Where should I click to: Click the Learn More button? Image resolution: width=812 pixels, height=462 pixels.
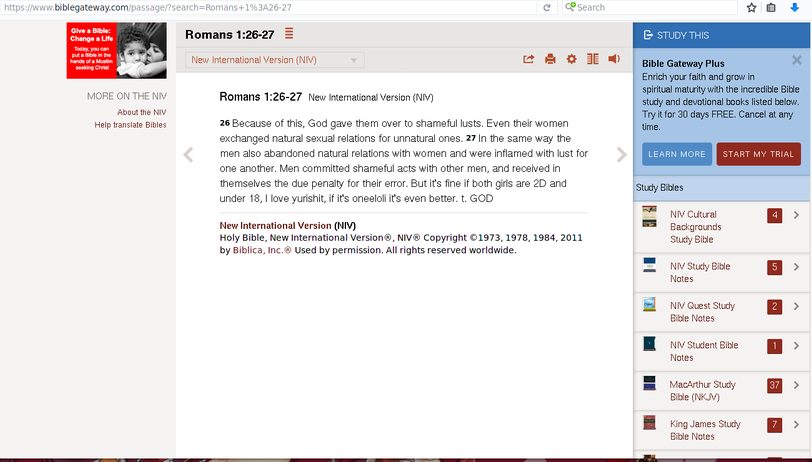[x=677, y=154]
